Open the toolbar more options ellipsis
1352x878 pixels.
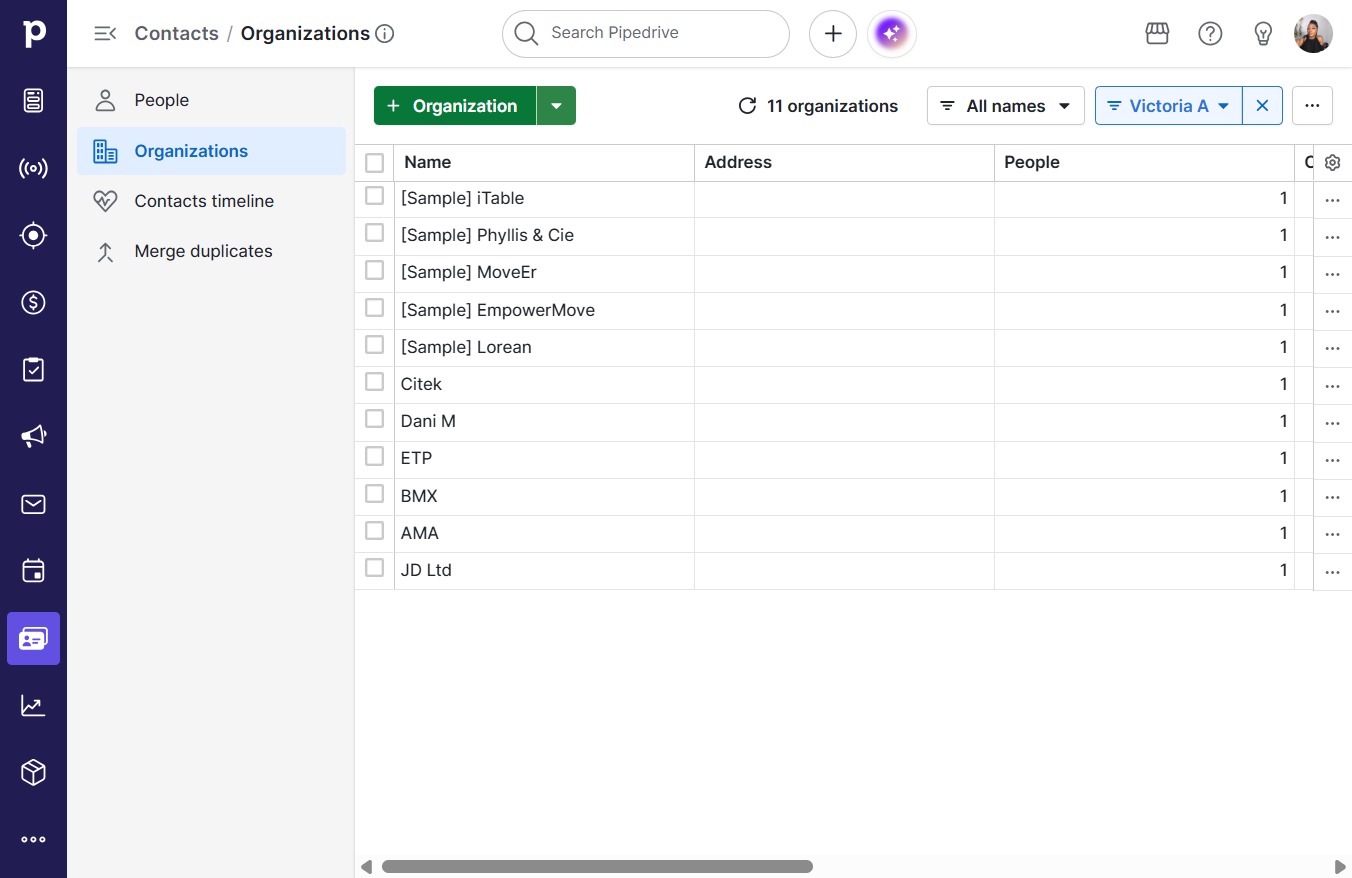1312,106
